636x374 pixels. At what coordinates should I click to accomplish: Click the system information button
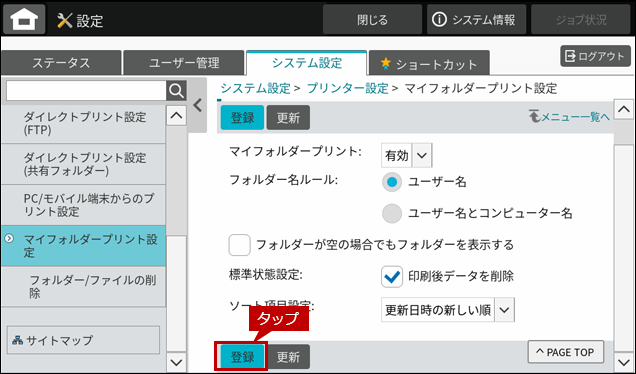476,19
